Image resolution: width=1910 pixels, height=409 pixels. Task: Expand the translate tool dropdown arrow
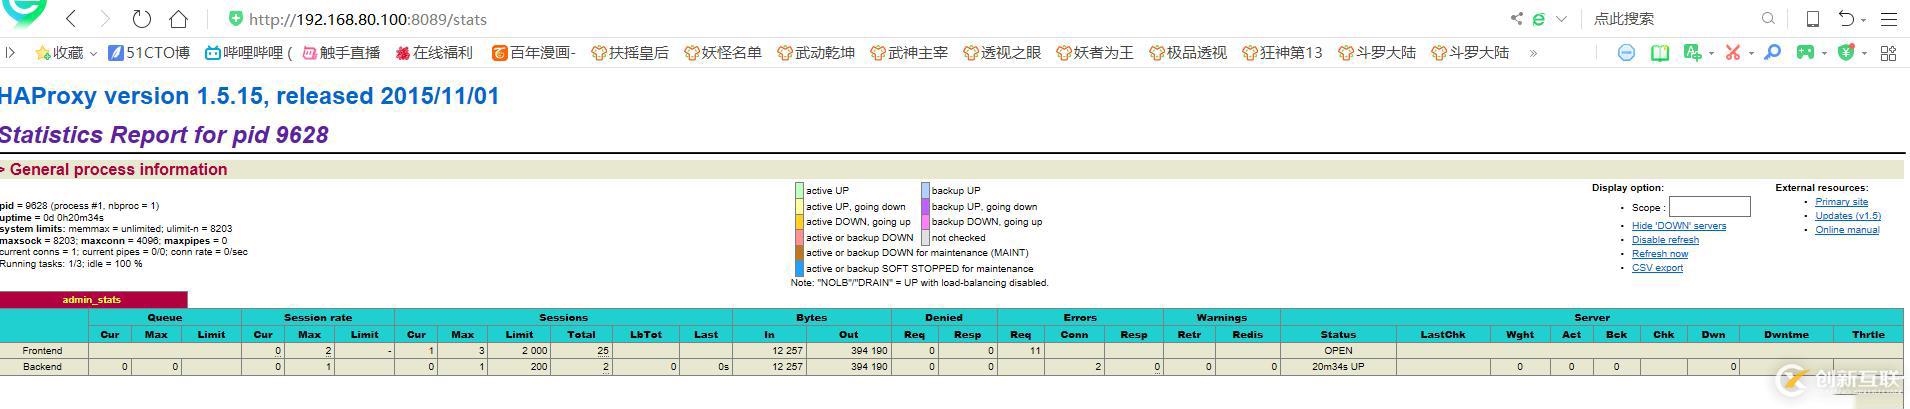pyautogui.click(x=1711, y=53)
